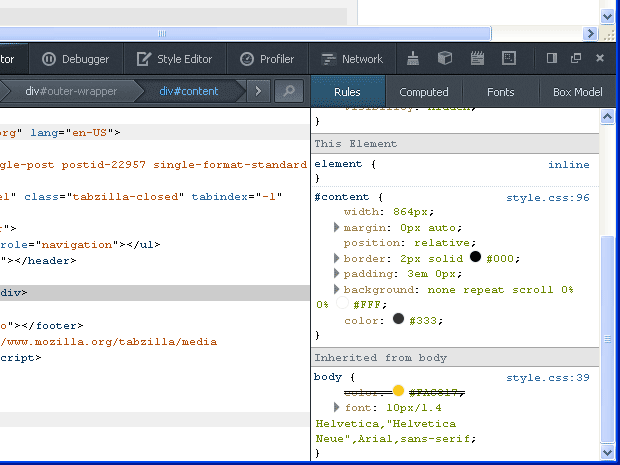
Task: Select the footer markup line
Action: 42,326
